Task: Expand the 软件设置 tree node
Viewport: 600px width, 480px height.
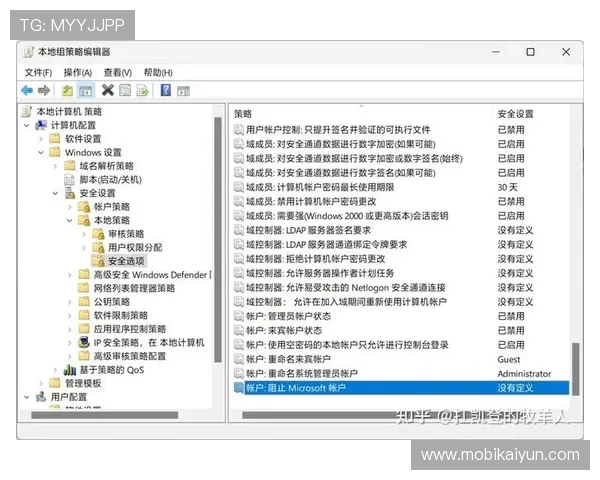Action: pyautogui.click(x=41, y=139)
